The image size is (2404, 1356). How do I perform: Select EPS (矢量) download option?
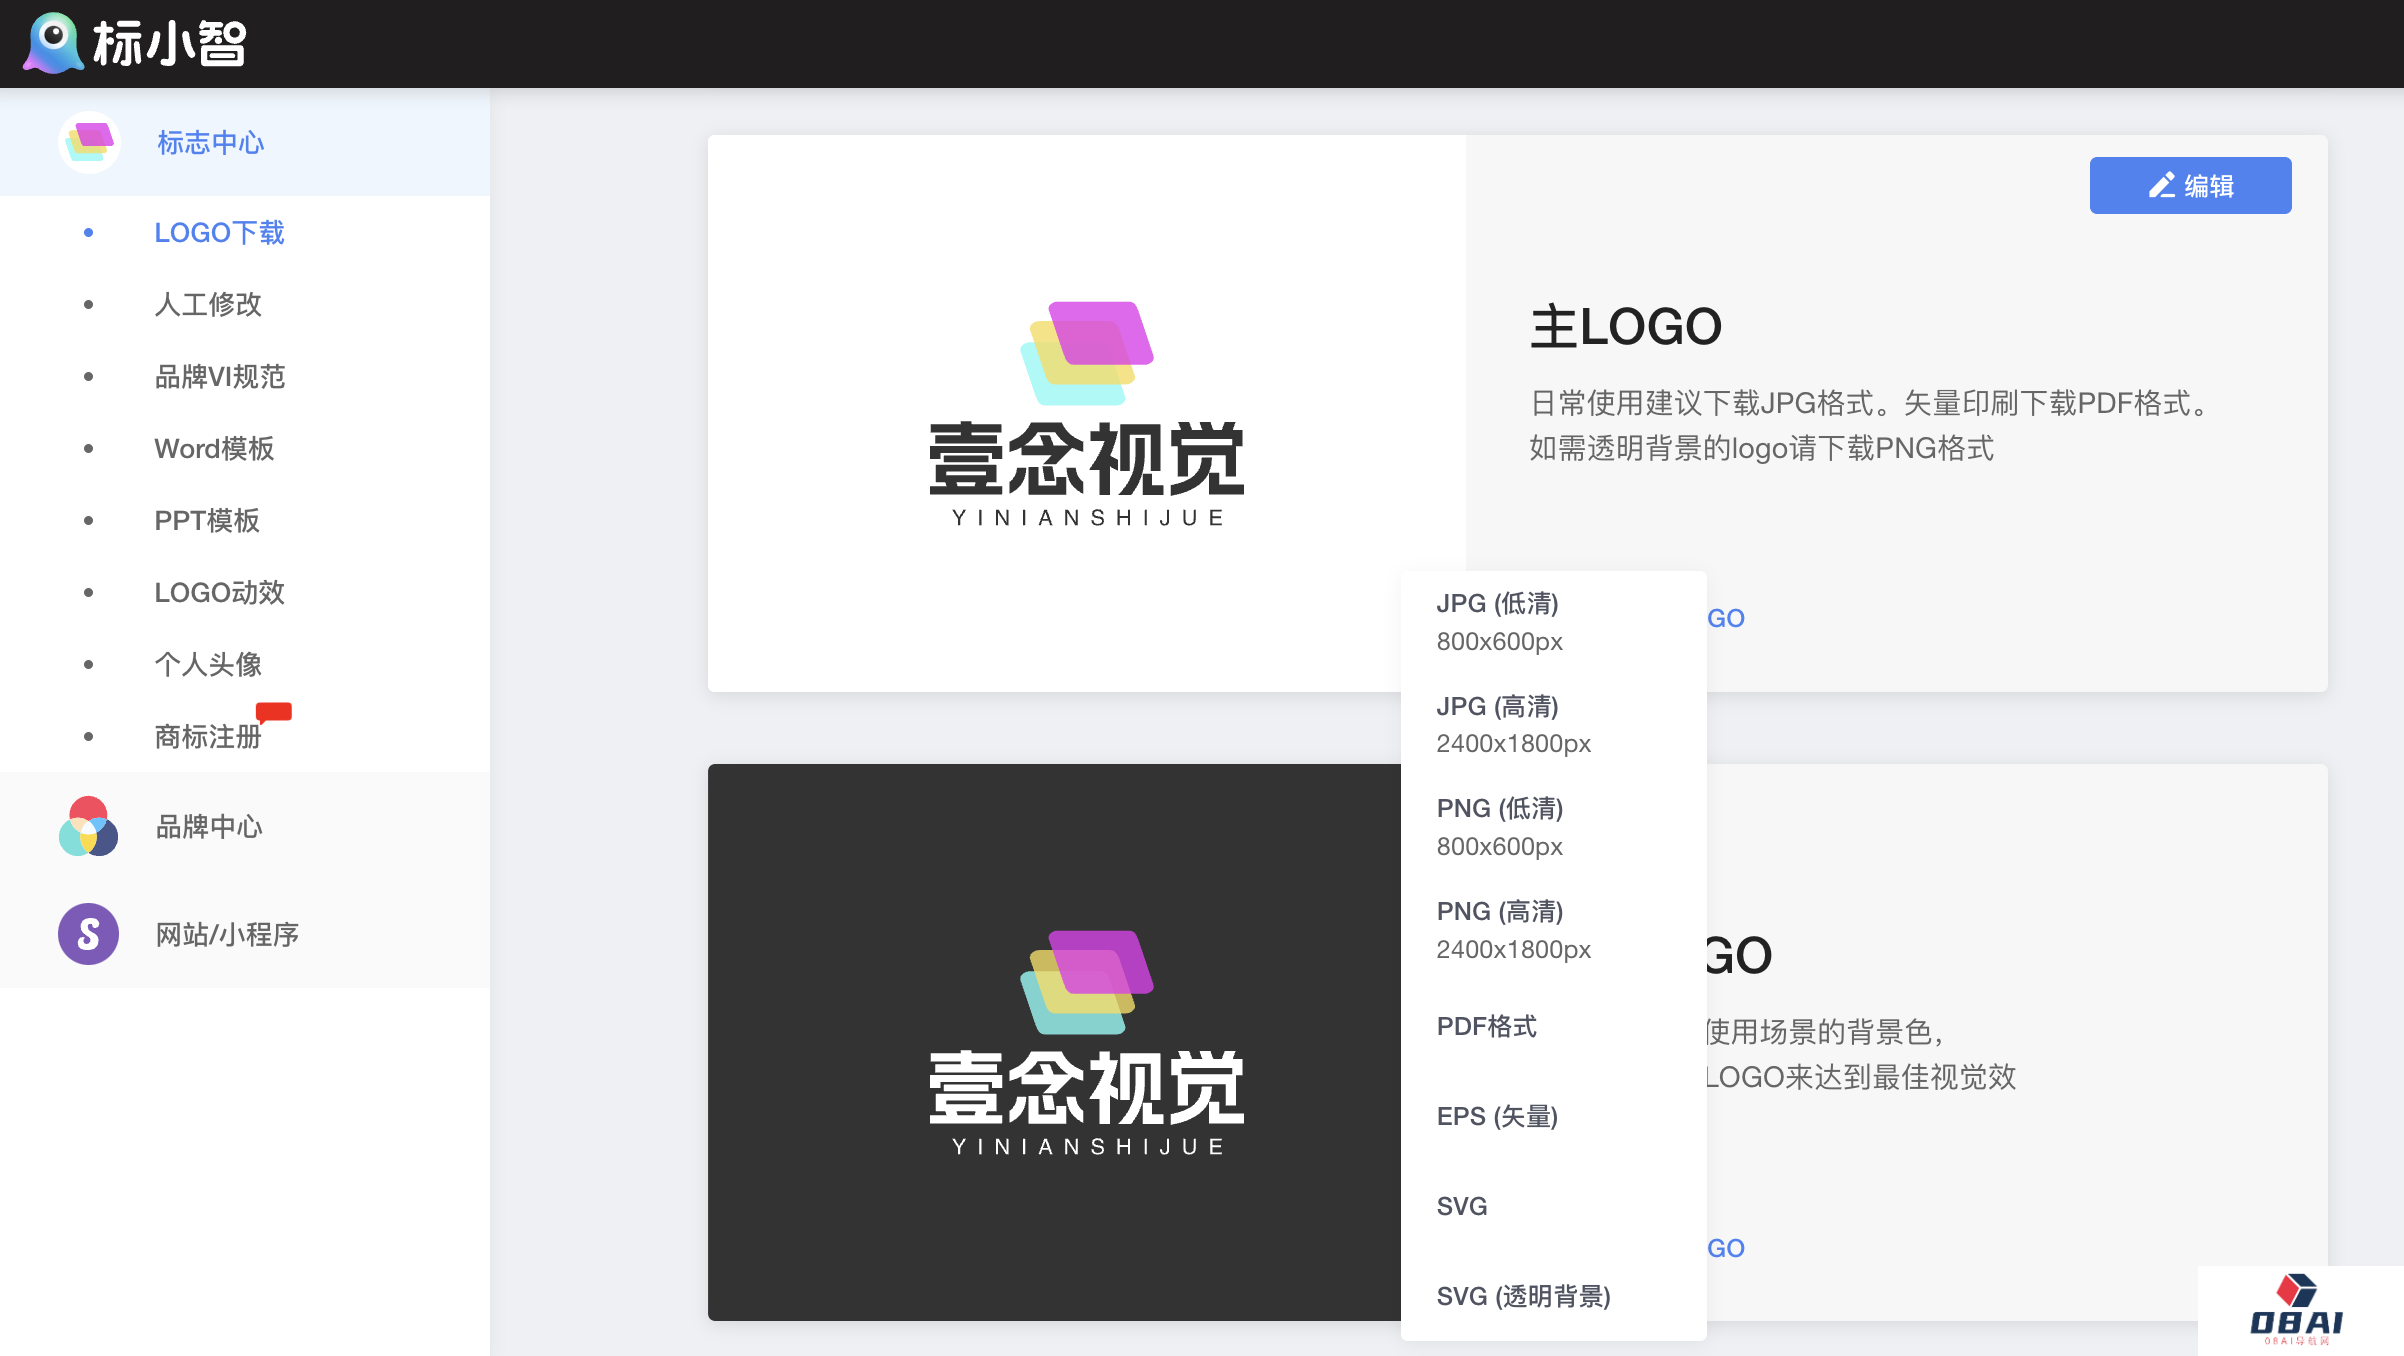point(1497,1116)
